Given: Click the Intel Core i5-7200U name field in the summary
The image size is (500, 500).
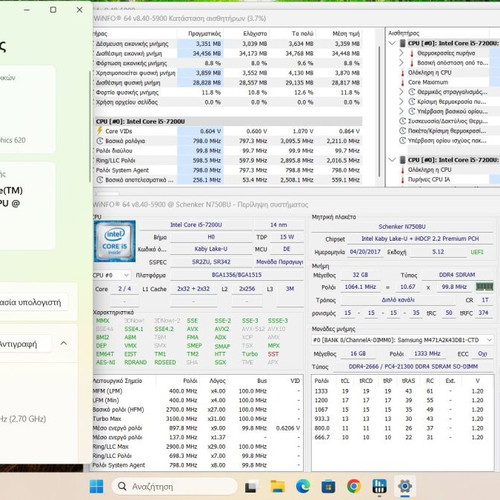Looking at the screenshot, I should tap(196, 225).
